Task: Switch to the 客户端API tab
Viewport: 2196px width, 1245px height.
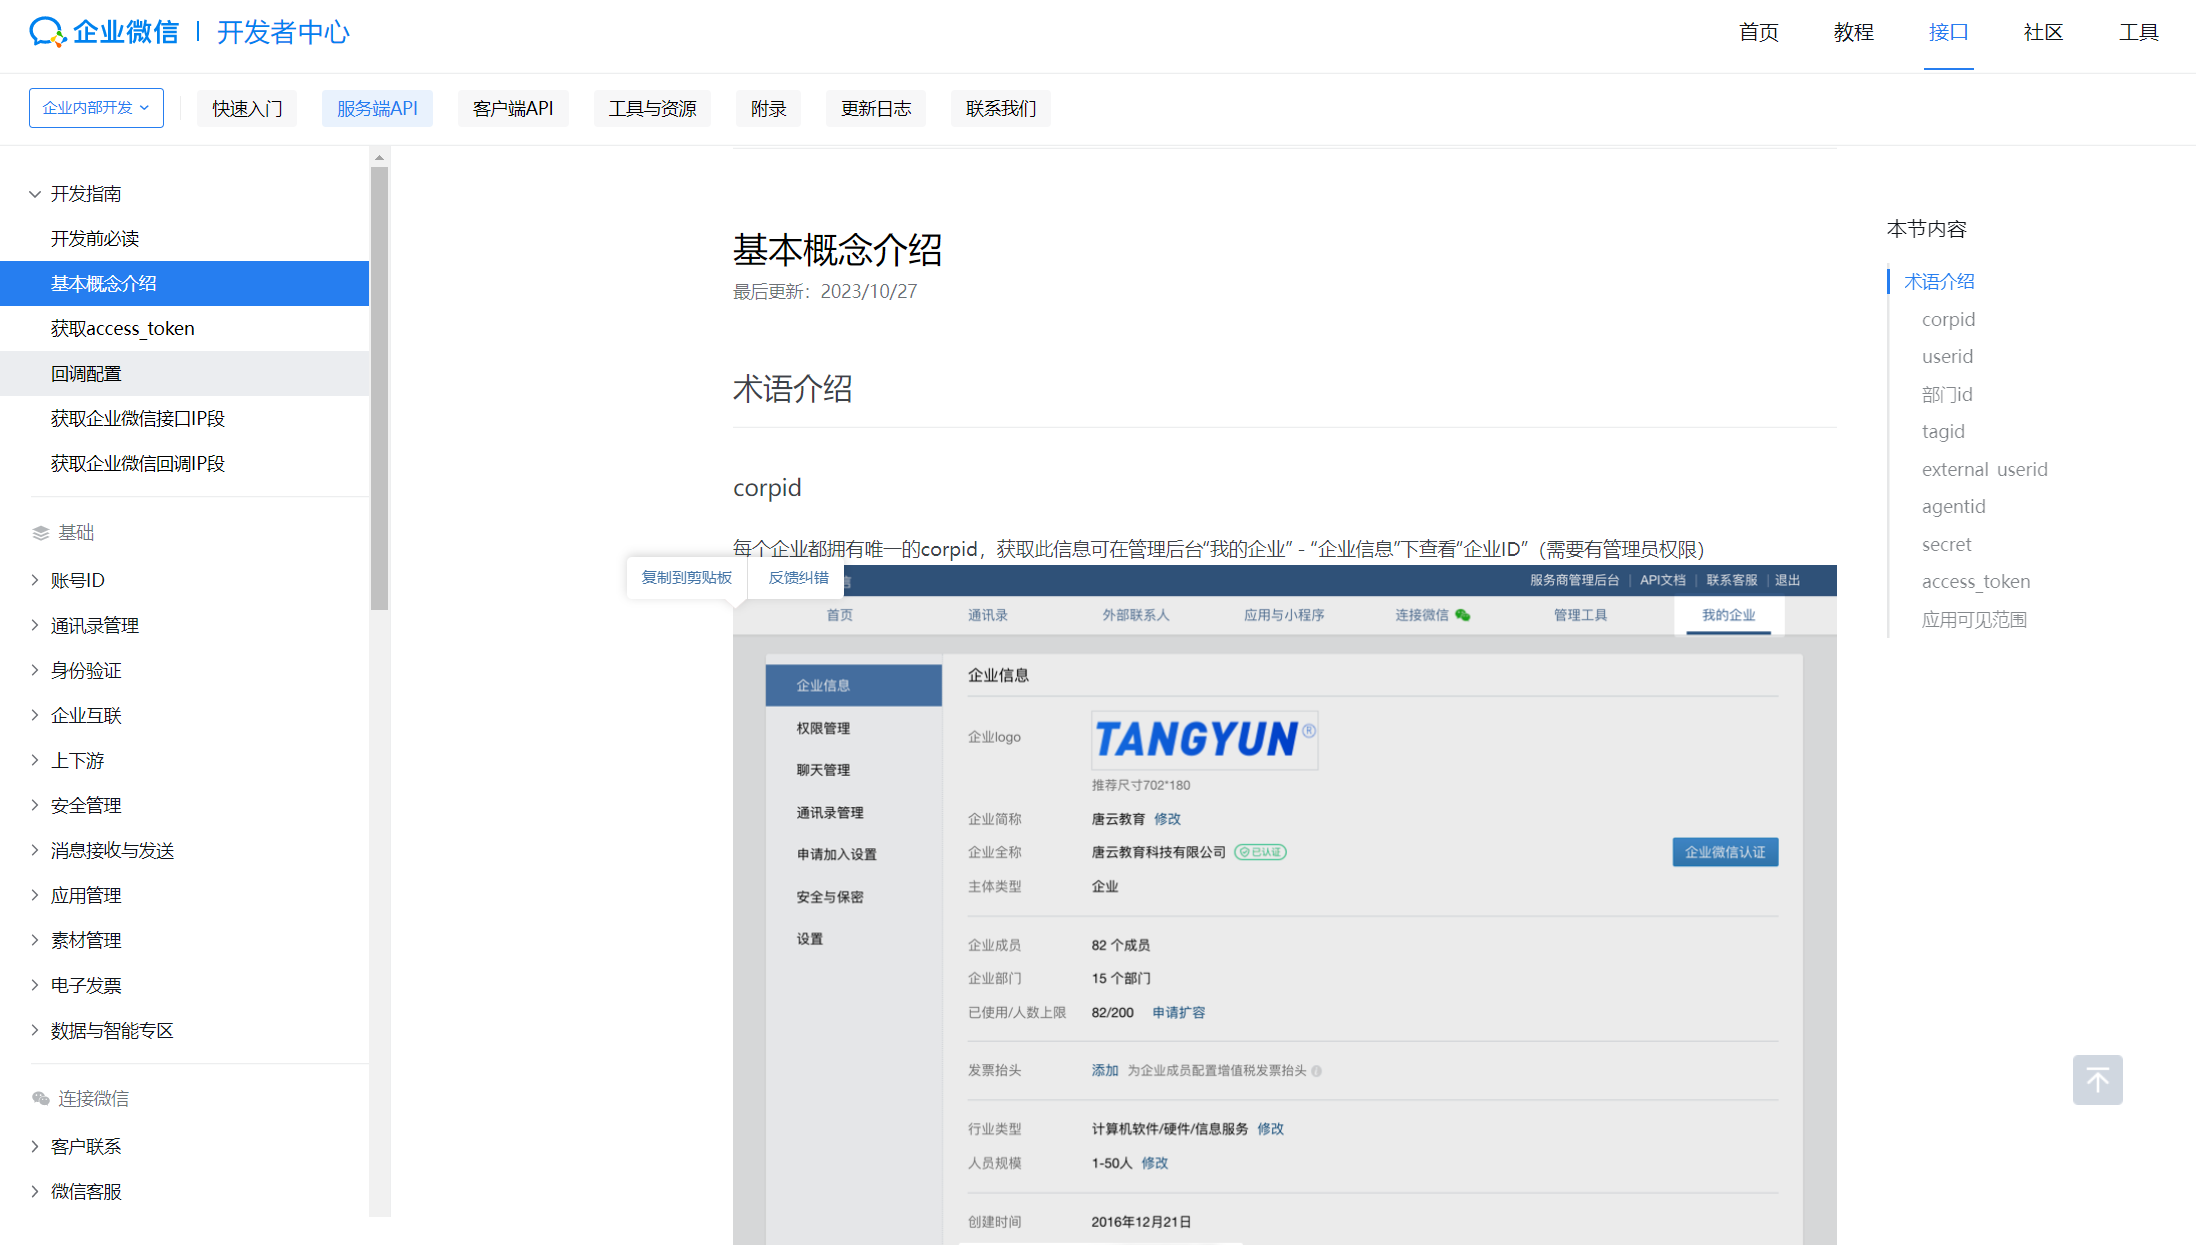Action: point(512,108)
